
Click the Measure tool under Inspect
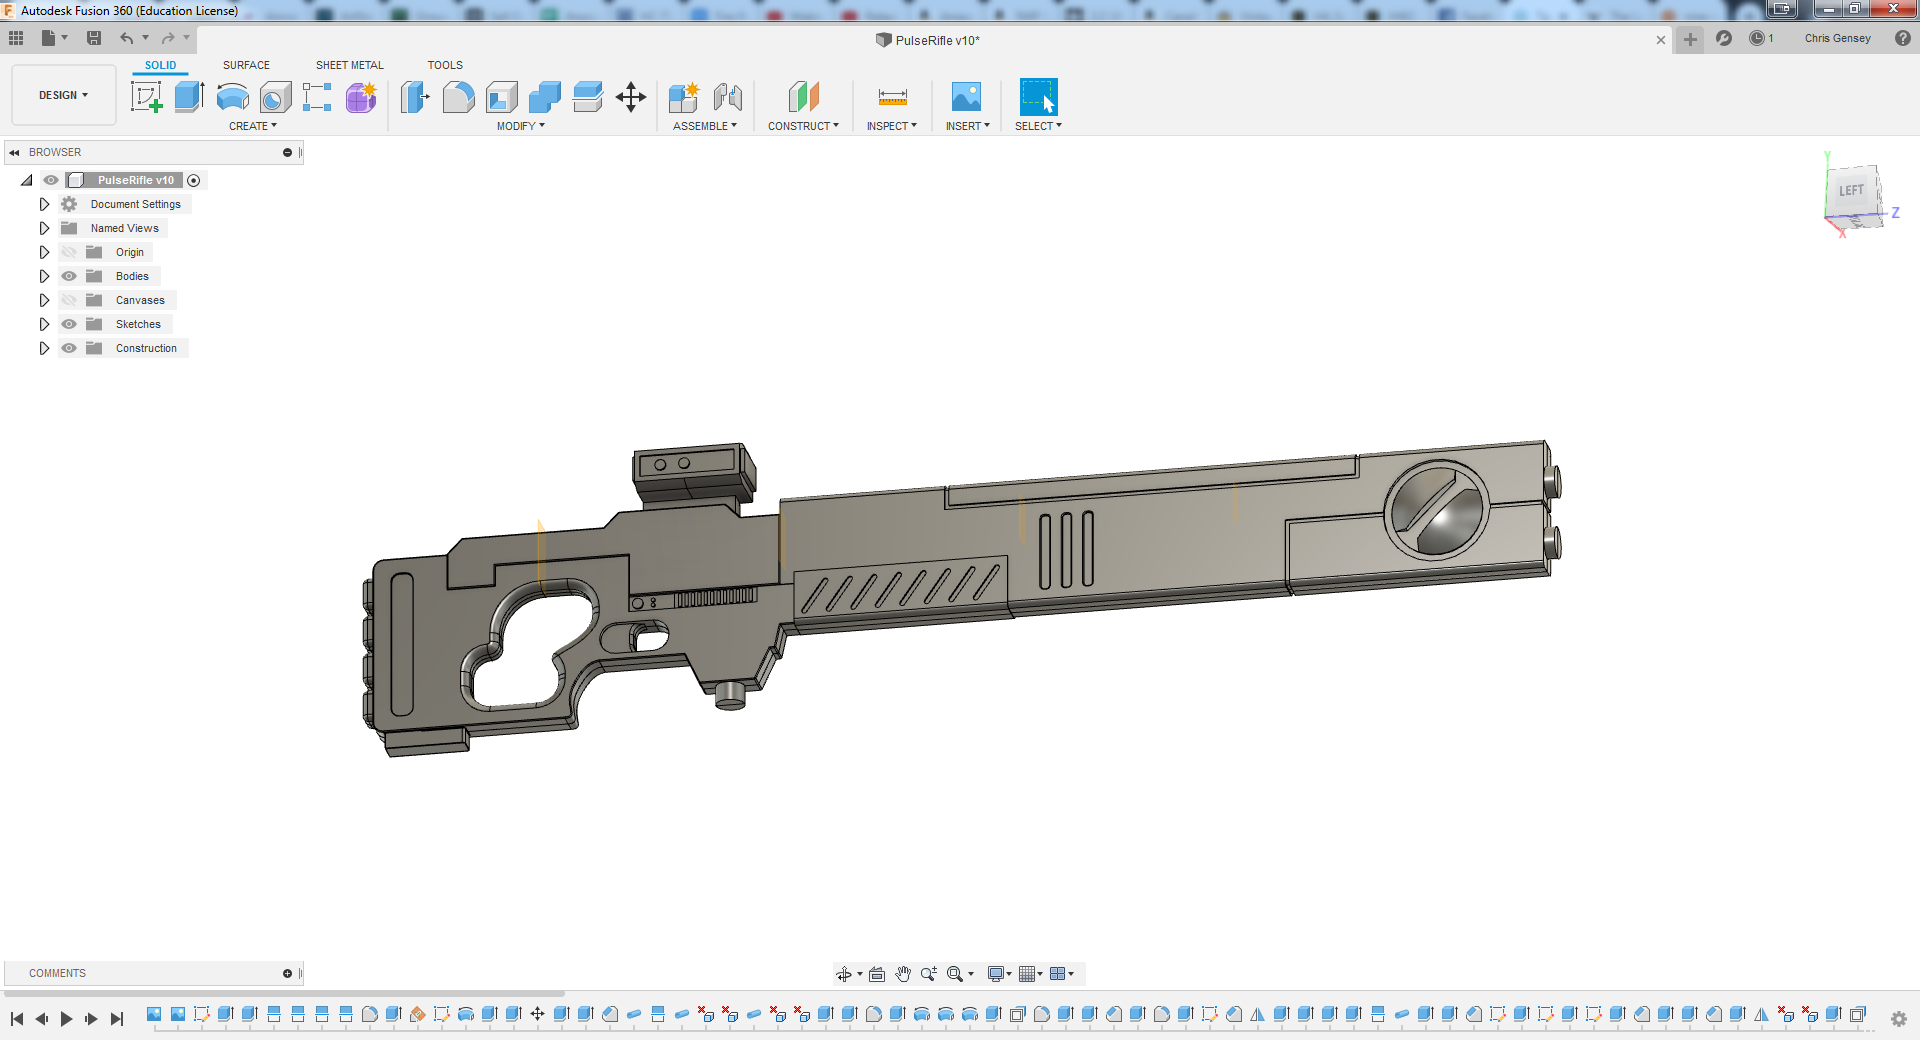click(x=892, y=97)
